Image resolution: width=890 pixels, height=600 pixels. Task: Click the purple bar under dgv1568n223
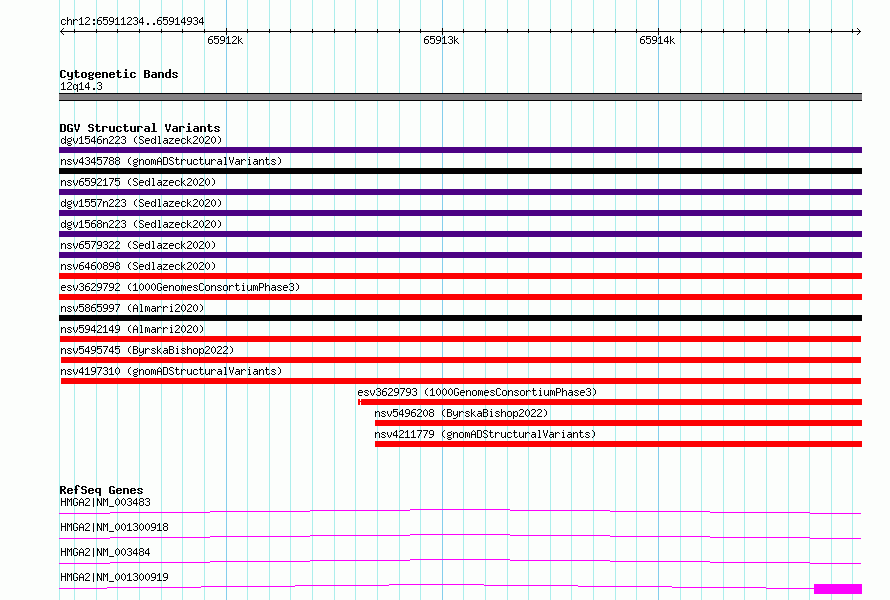click(x=460, y=234)
